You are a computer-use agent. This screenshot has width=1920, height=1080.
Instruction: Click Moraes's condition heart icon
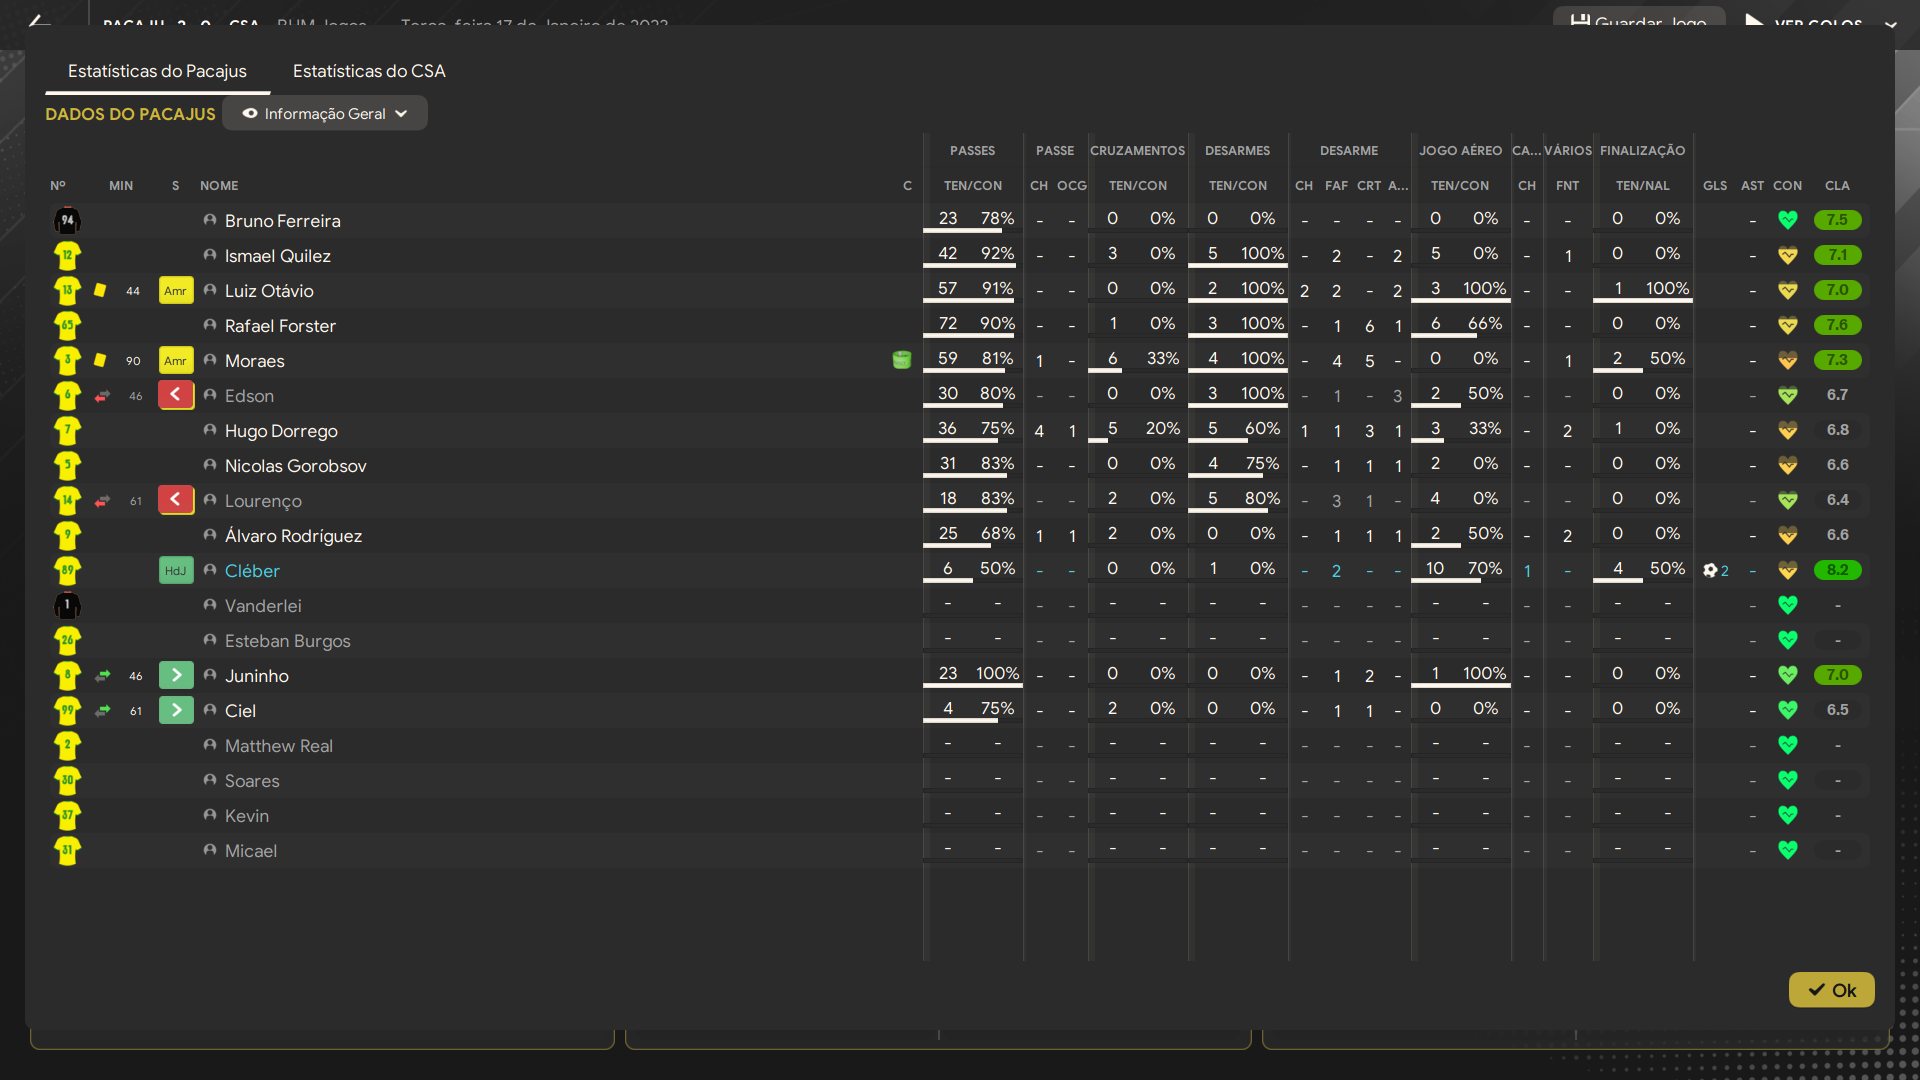[x=1788, y=360]
